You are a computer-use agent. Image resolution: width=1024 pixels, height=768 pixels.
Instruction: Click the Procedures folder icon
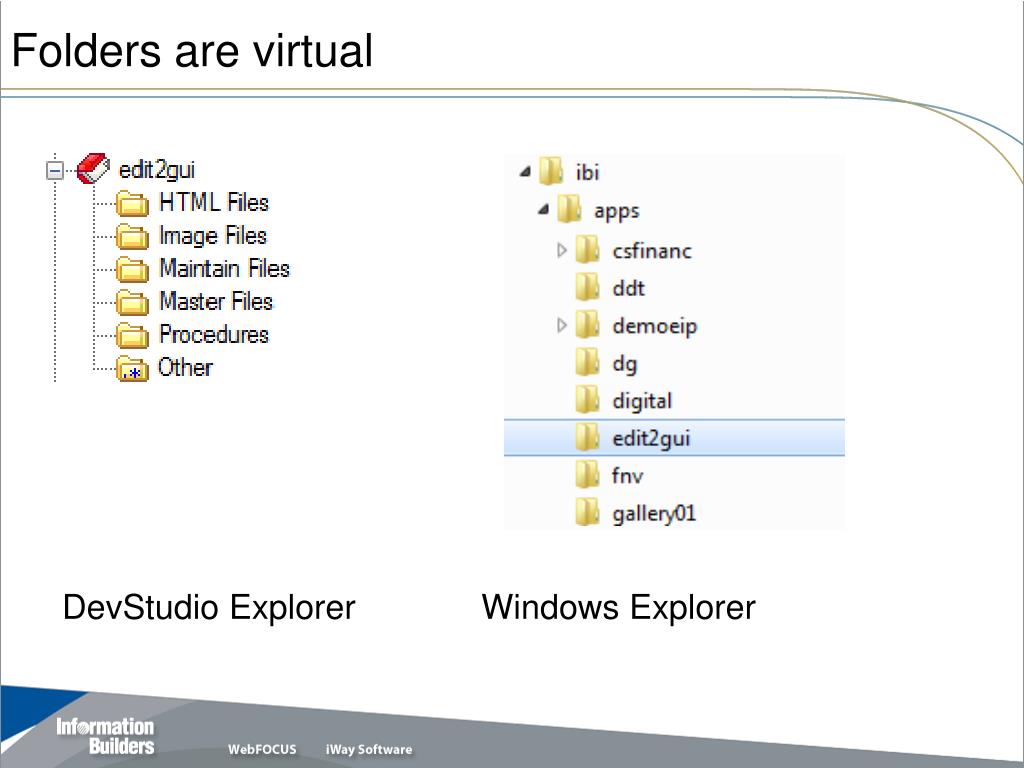click(x=133, y=335)
